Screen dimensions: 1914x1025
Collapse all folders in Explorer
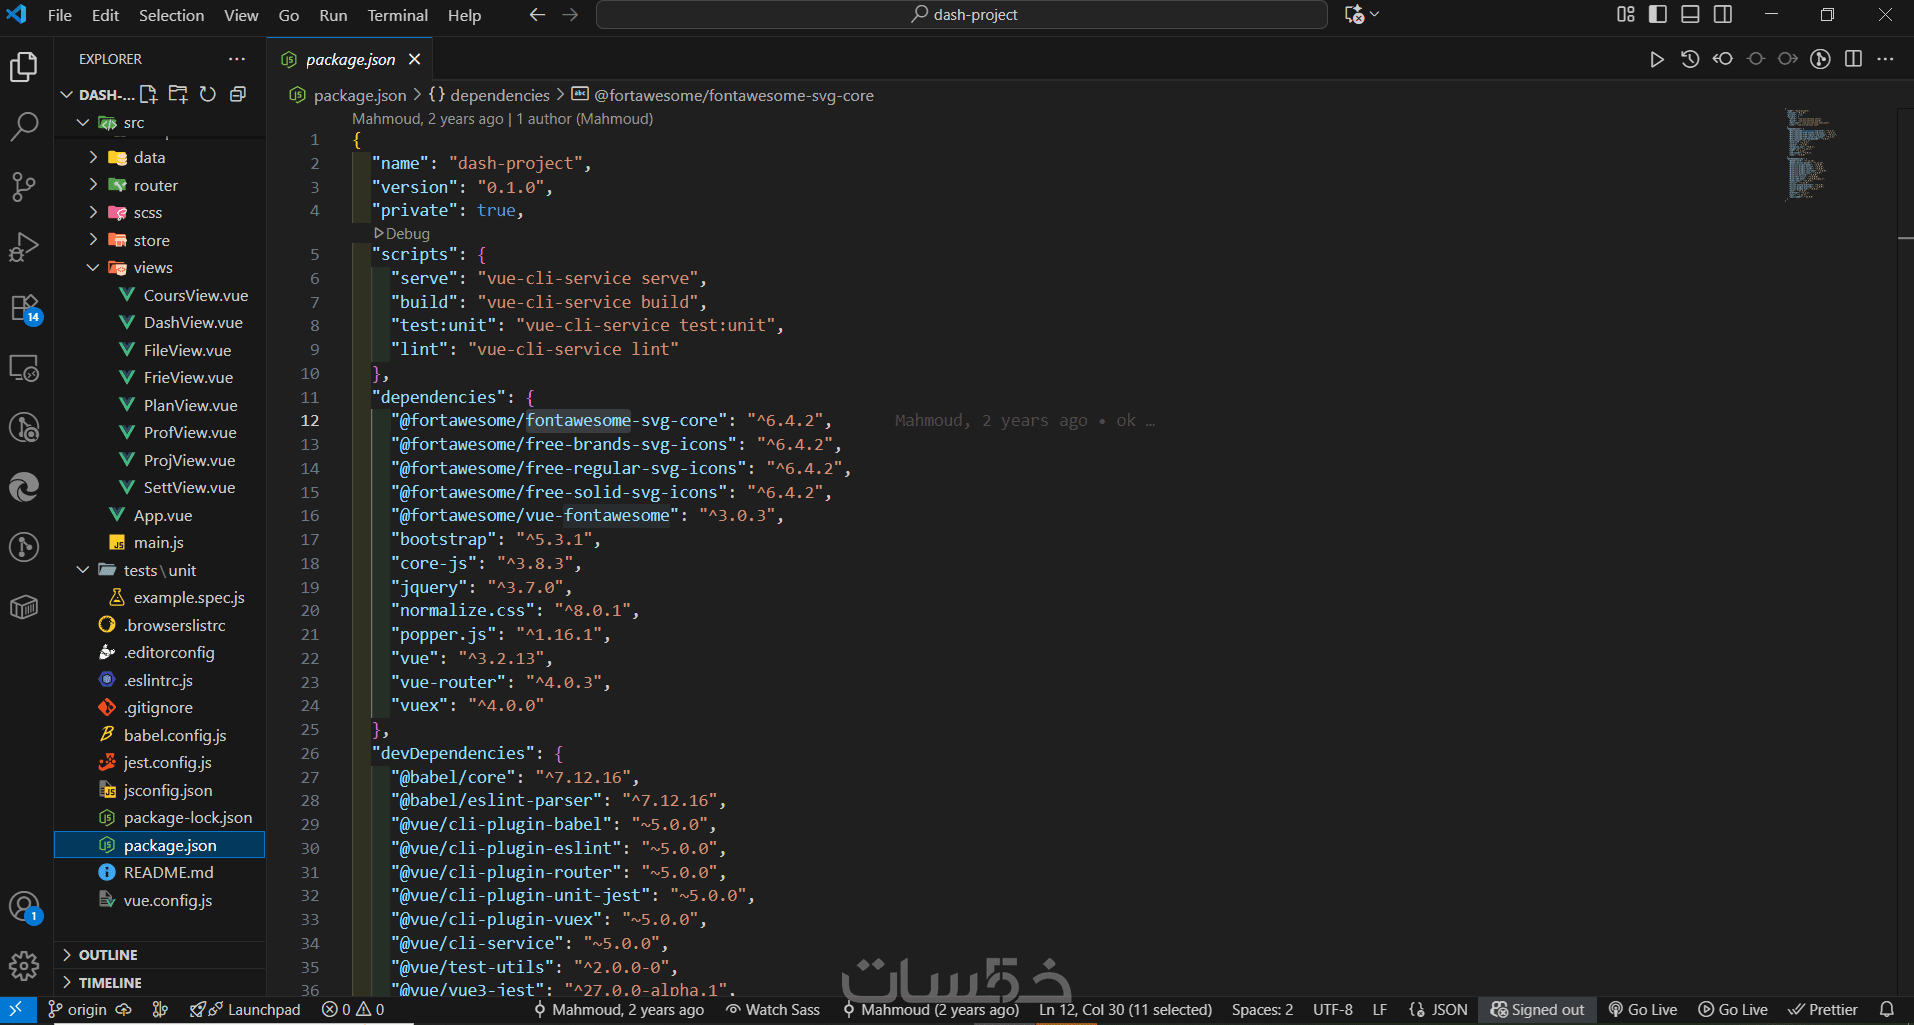tap(238, 94)
